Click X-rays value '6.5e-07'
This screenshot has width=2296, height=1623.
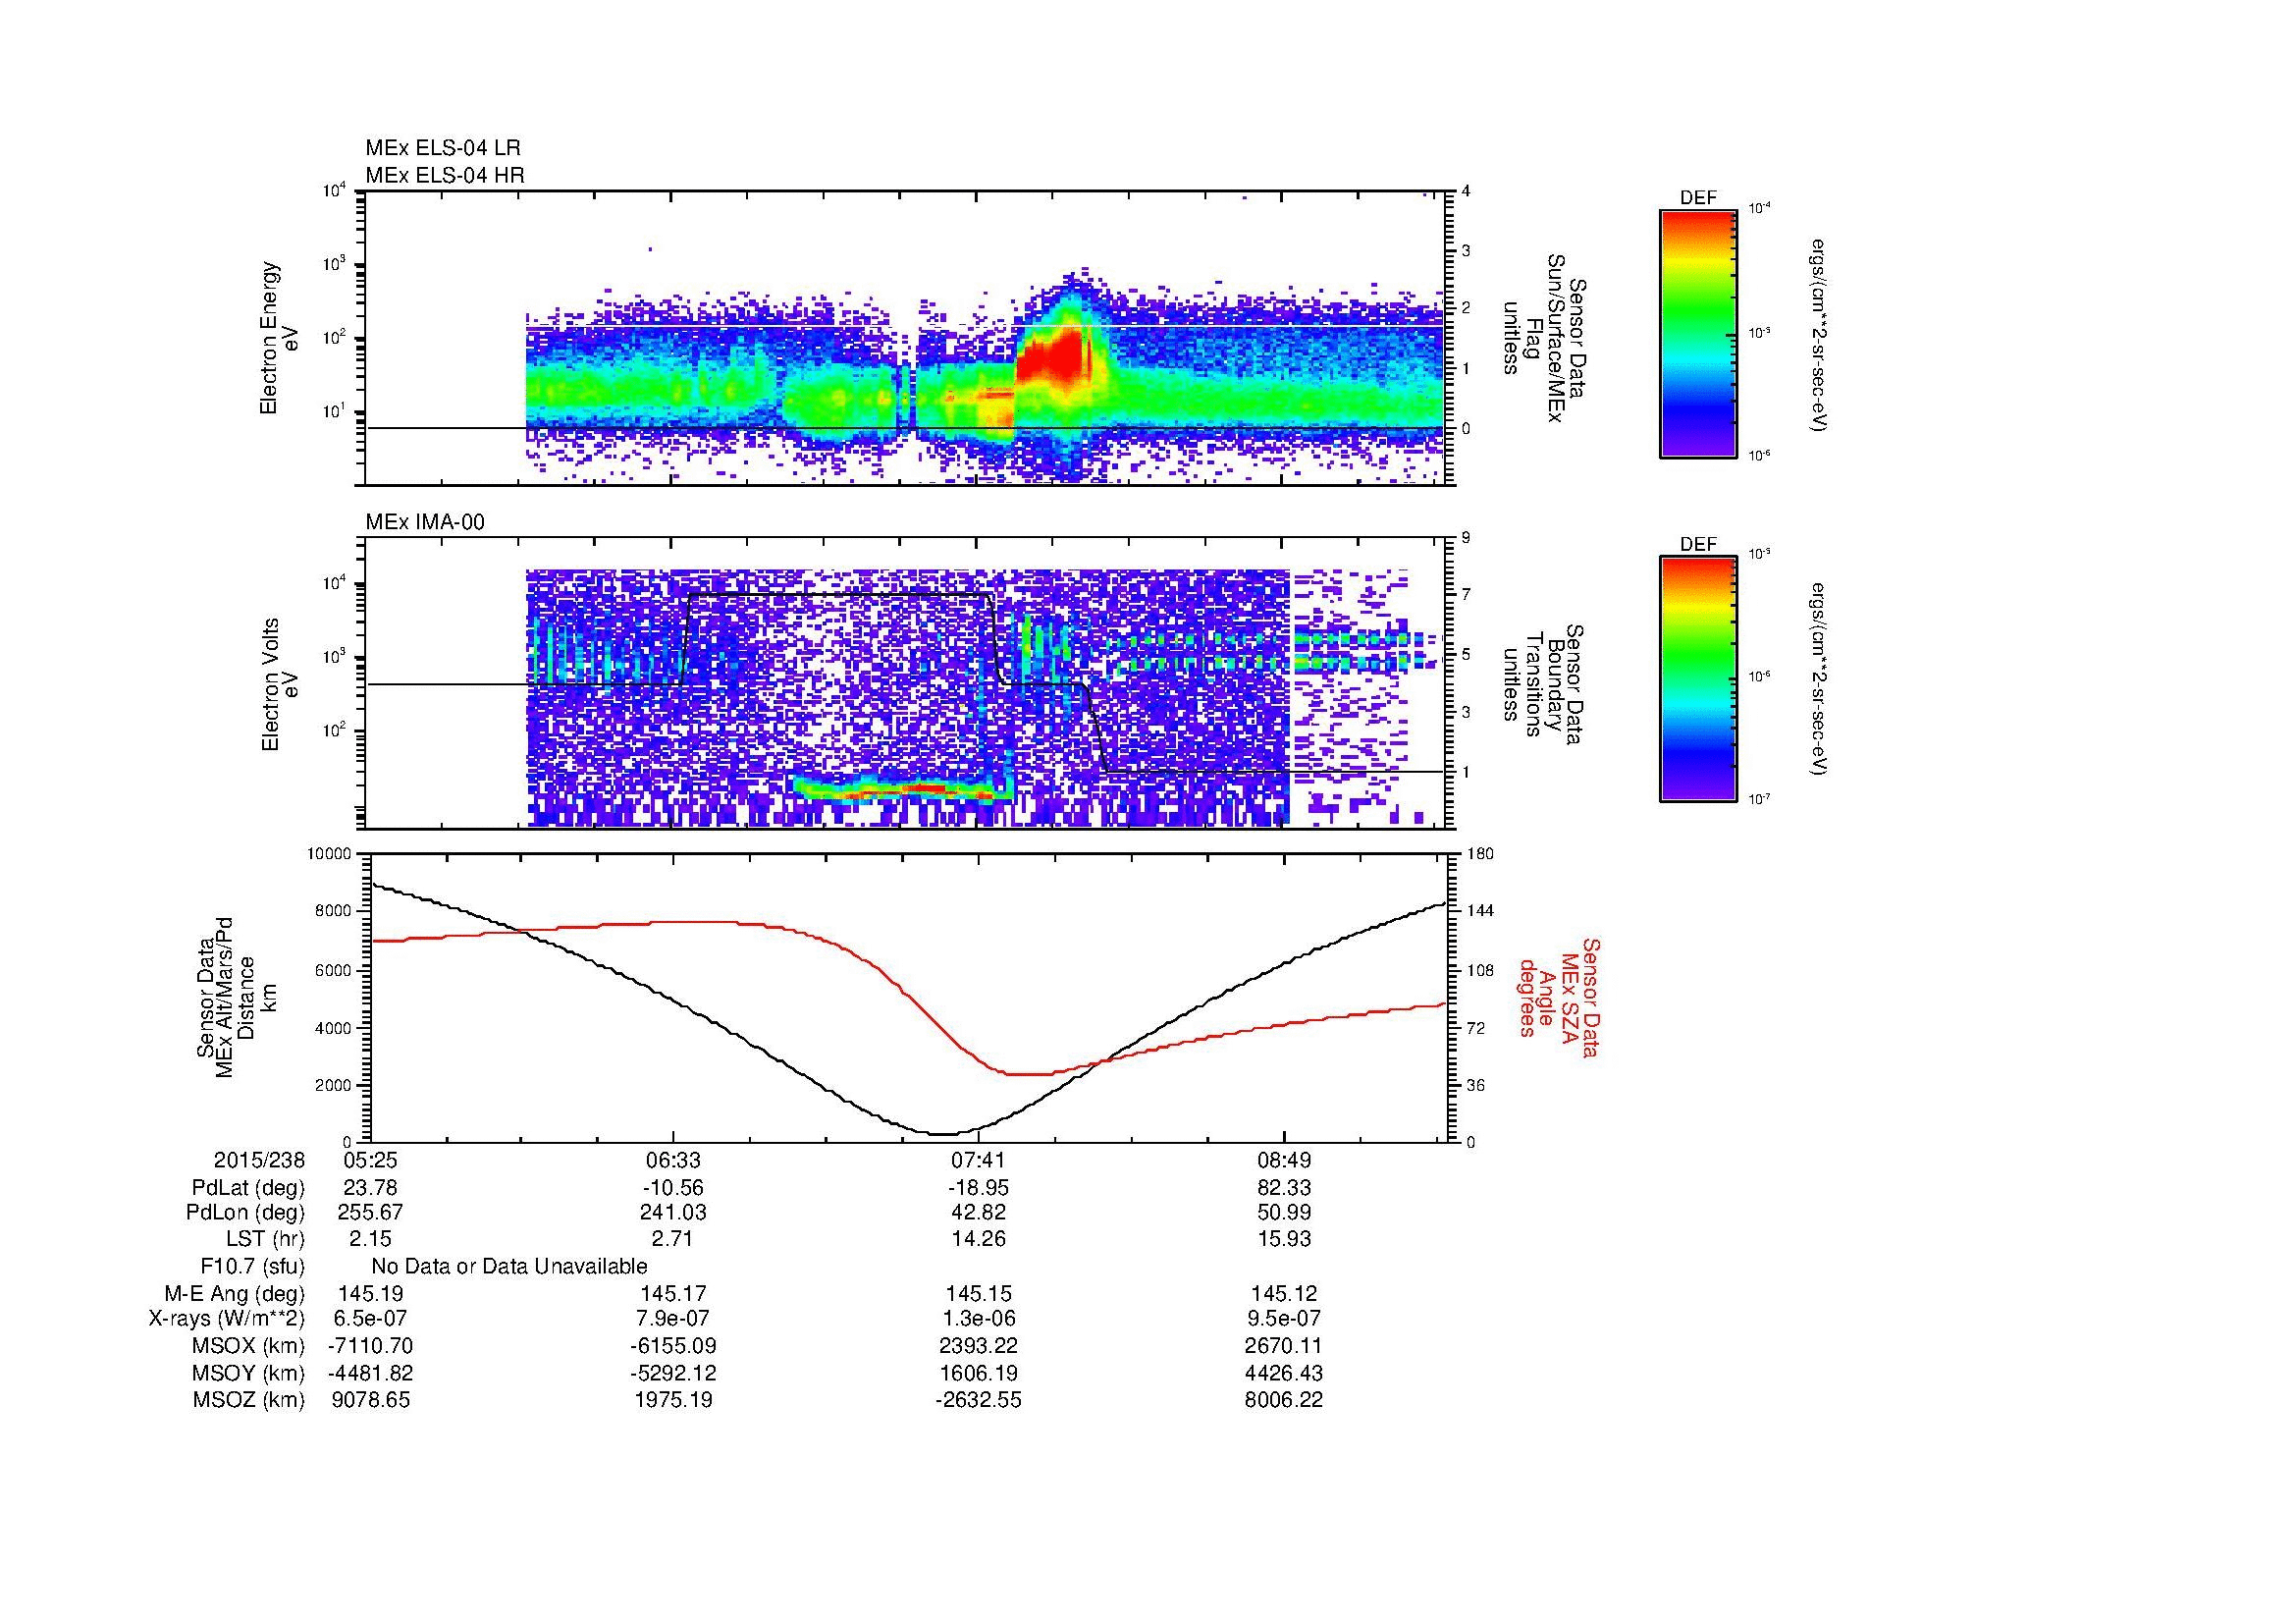pos(371,1319)
